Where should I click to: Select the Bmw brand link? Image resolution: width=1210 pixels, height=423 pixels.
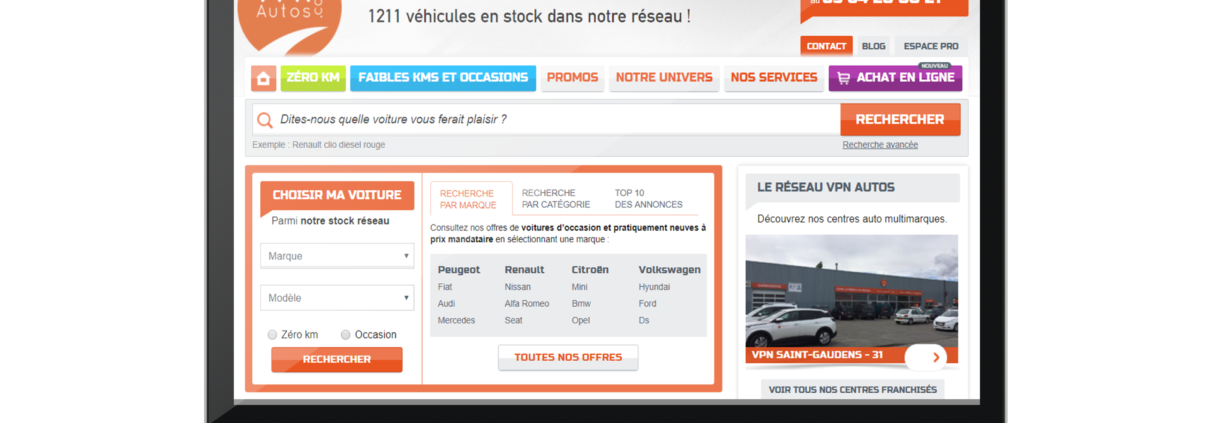coord(581,304)
